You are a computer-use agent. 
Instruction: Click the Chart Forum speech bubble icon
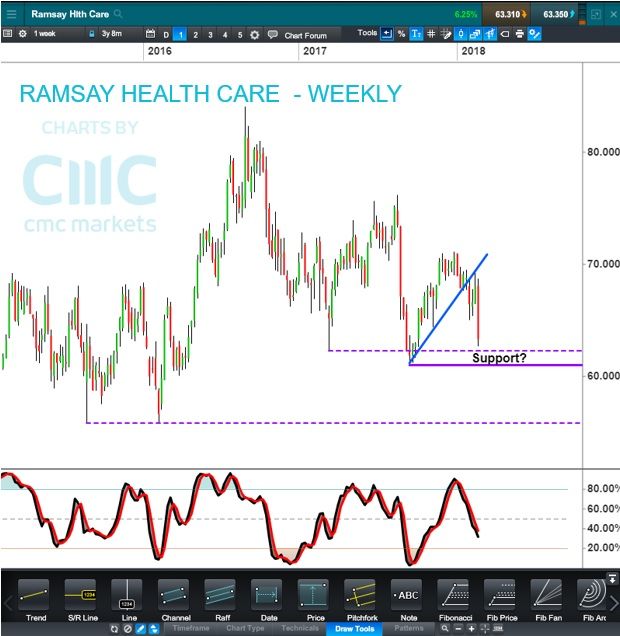(x=272, y=34)
